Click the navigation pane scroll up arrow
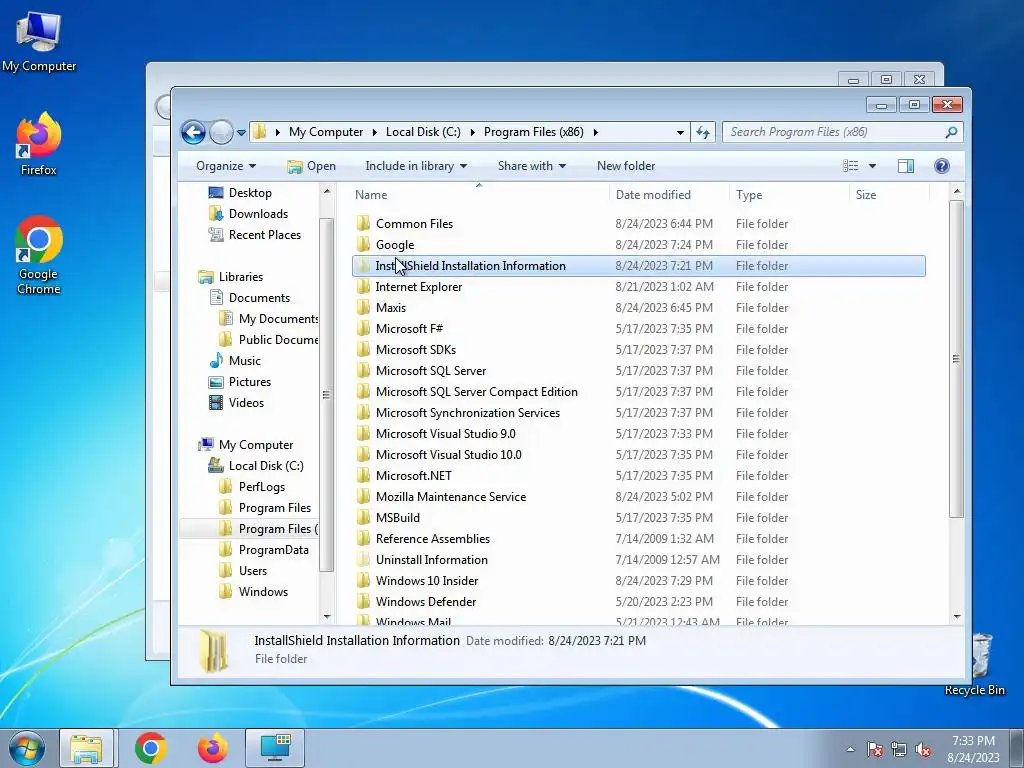This screenshot has height=768, width=1024. coord(327,191)
